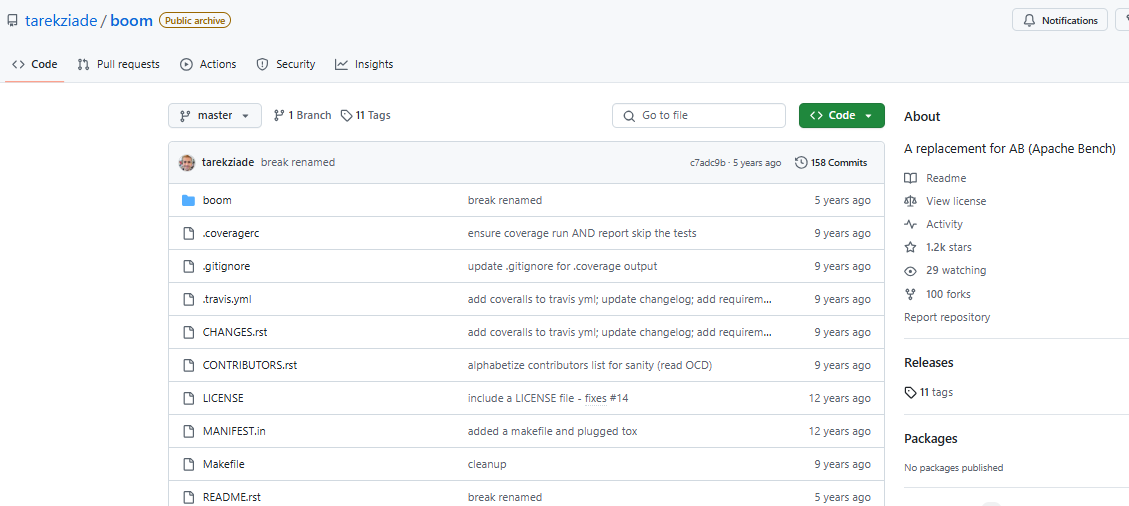Open the boom repository name link
This screenshot has height=506, width=1129.
[x=131, y=20]
